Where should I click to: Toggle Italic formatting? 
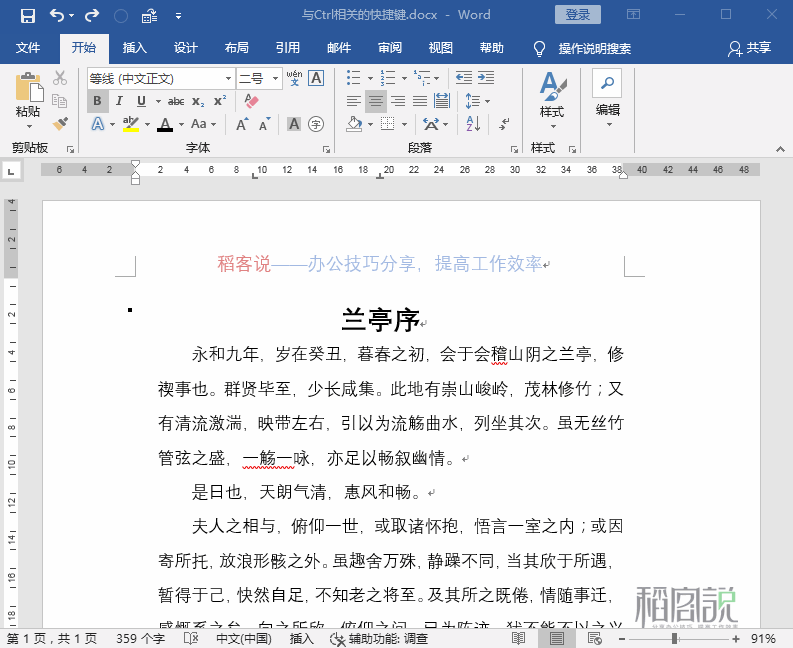tap(119, 101)
